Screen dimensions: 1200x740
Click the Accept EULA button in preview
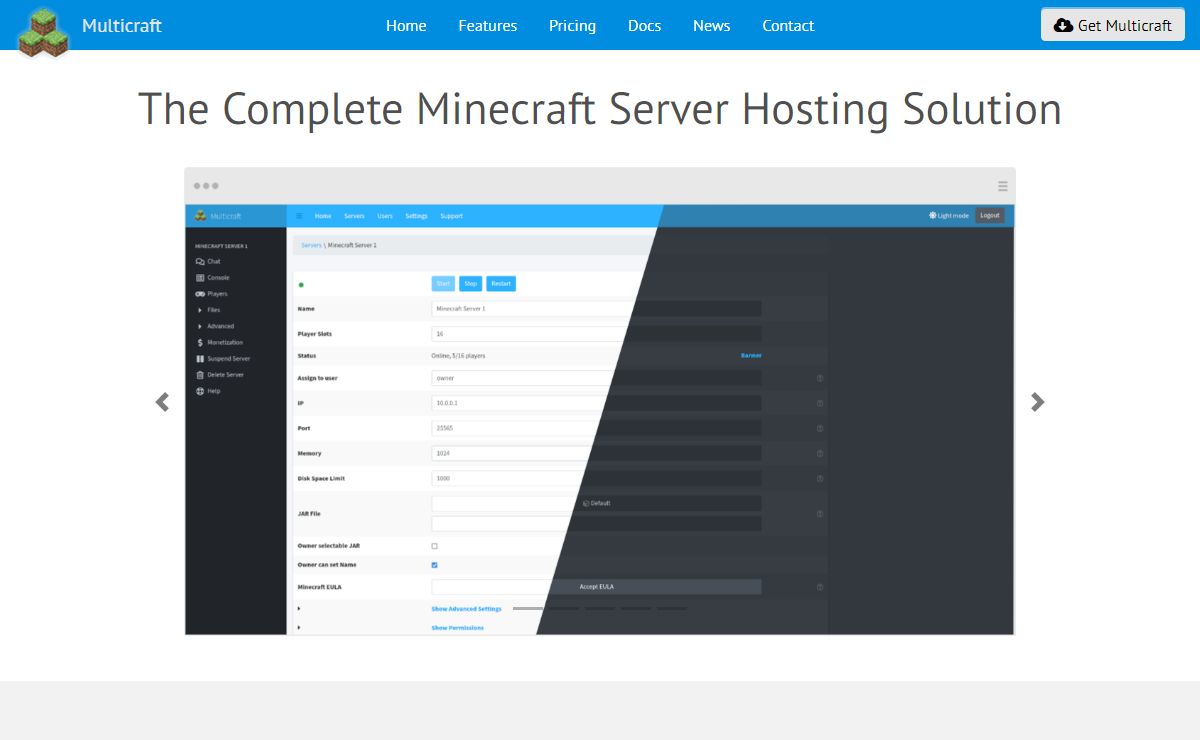click(x=596, y=587)
